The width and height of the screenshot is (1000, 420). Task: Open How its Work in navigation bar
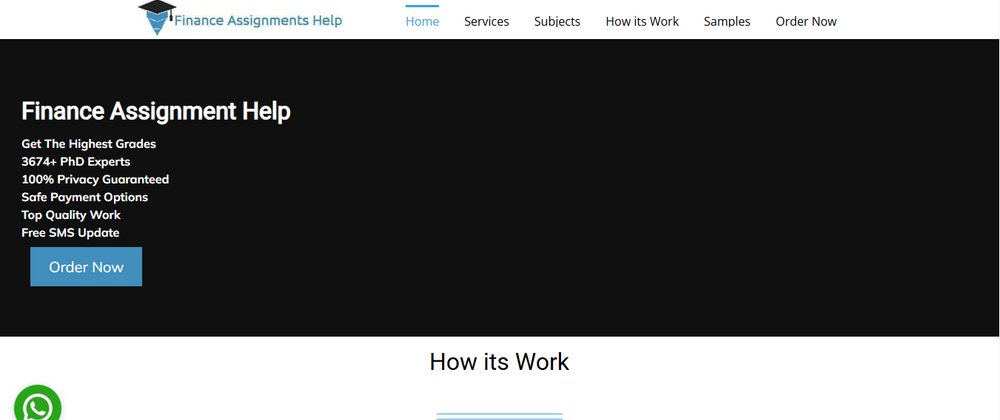pyautogui.click(x=642, y=21)
